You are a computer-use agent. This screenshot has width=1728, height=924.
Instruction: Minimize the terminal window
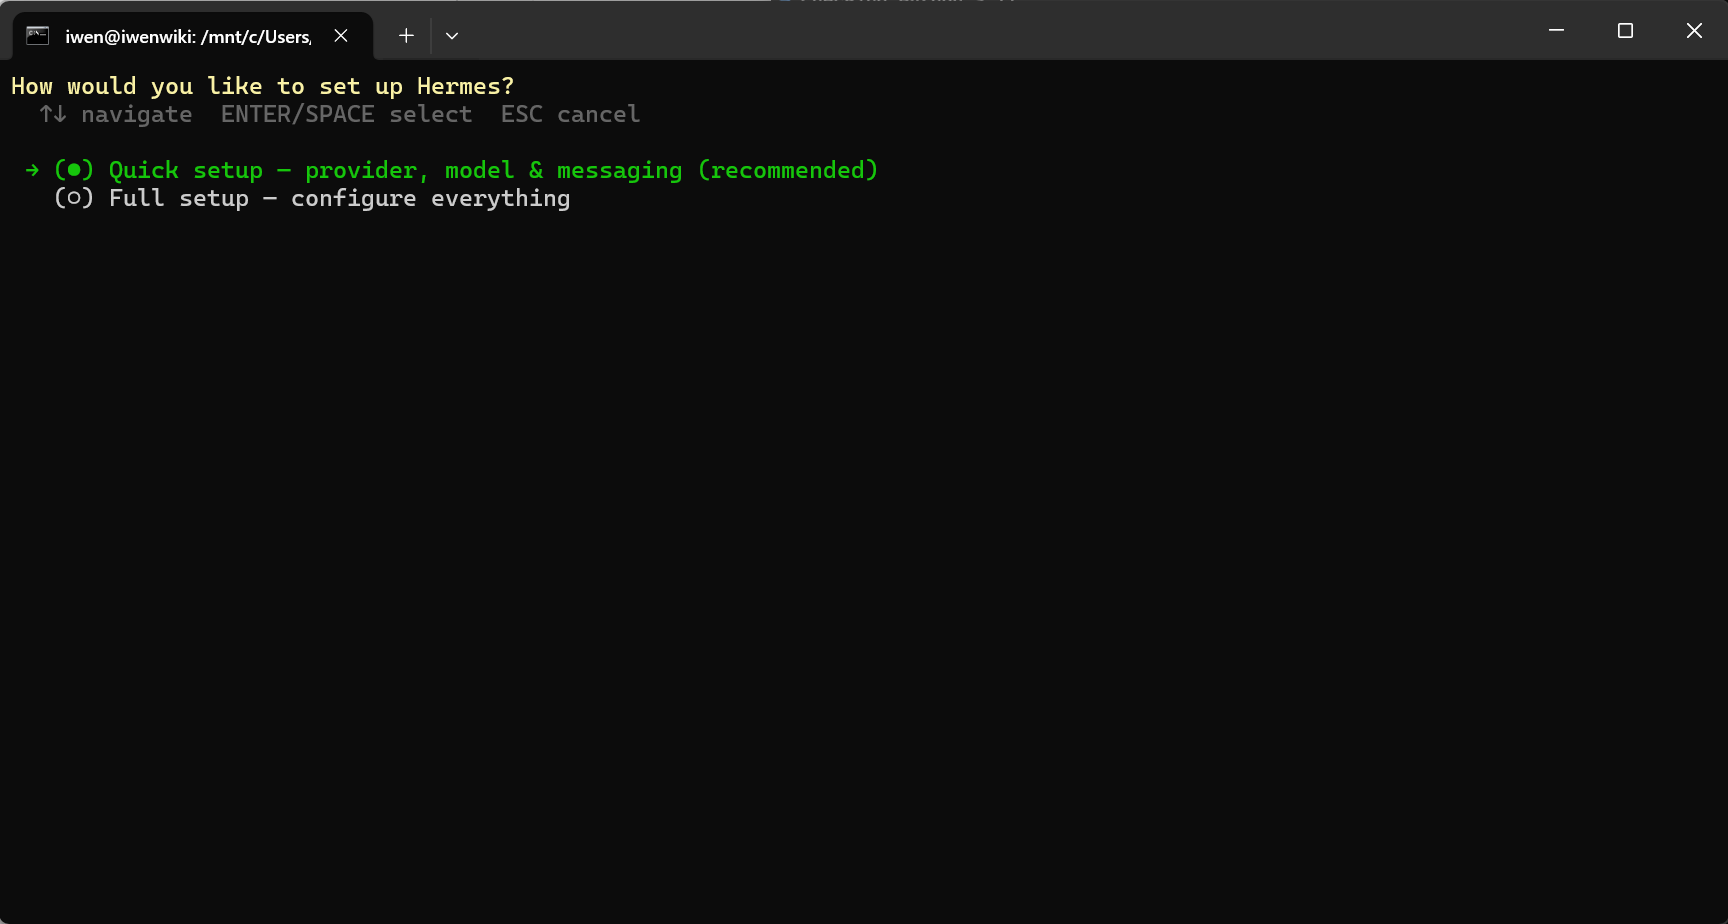[x=1556, y=31]
